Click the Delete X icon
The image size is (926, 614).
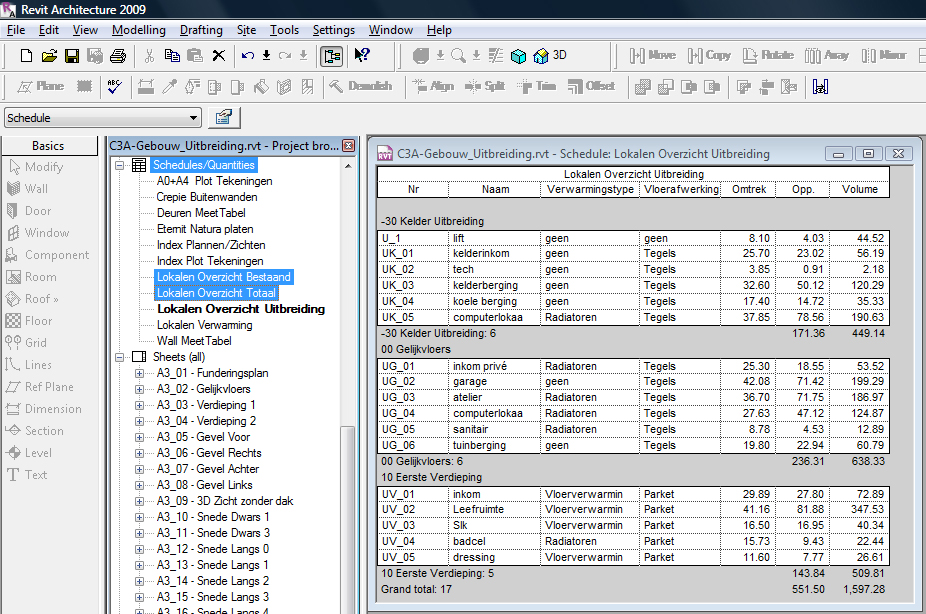pos(219,55)
